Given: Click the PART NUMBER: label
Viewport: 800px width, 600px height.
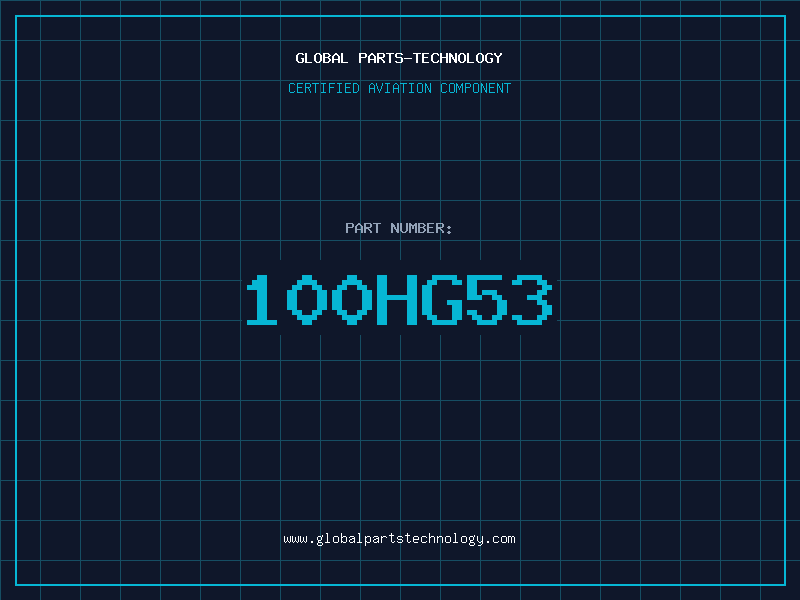Looking at the screenshot, I should pyautogui.click(x=399, y=228).
